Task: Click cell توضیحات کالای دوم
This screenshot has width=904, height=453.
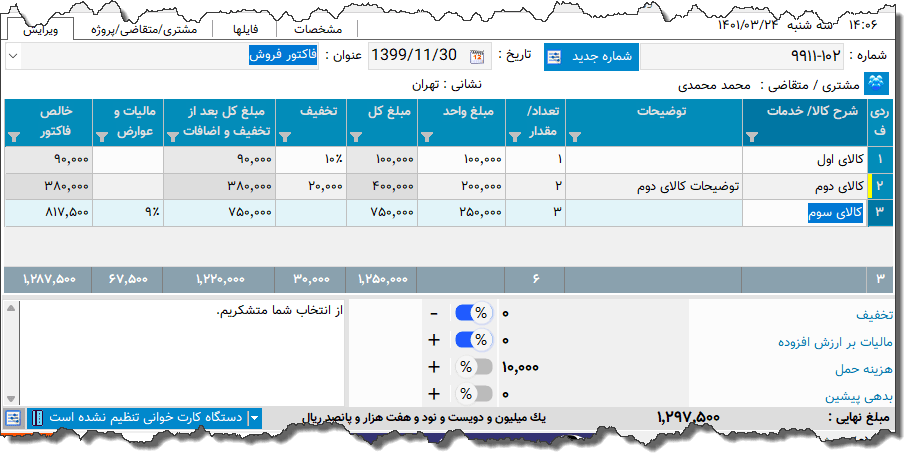Action: [x=654, y=186]
